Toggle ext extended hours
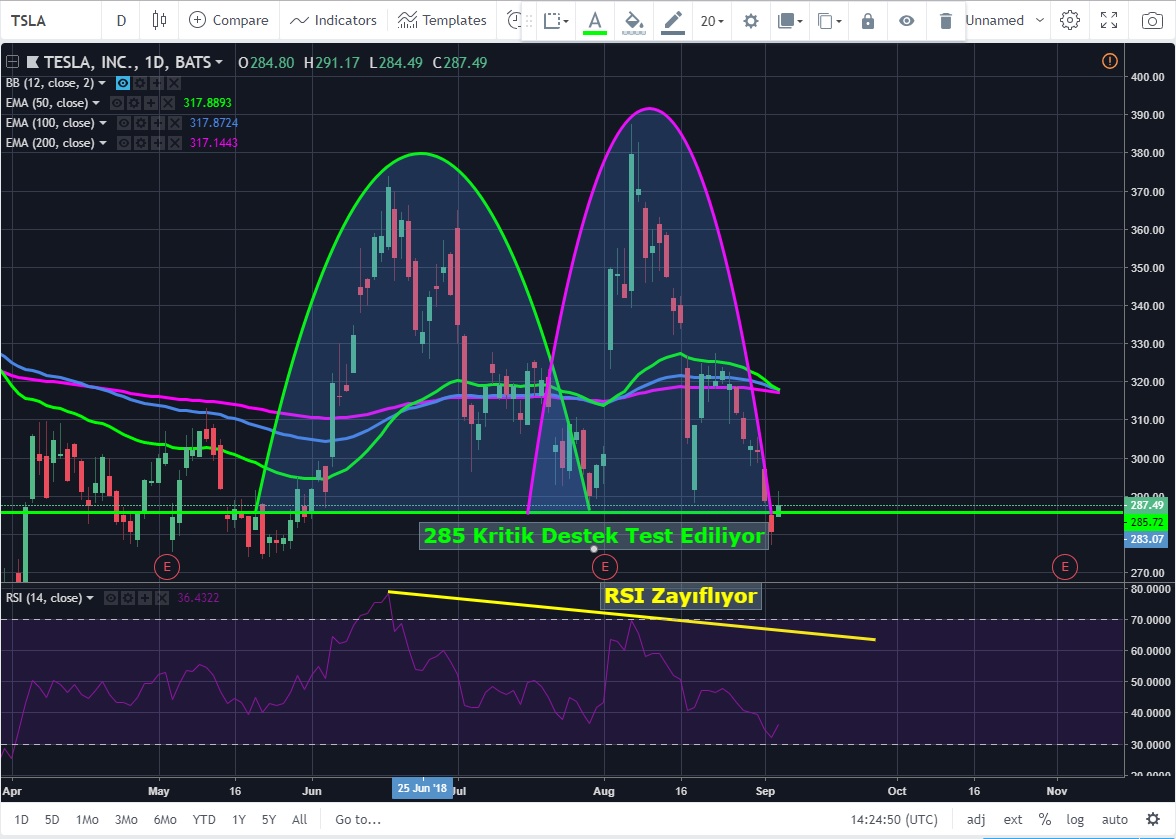This screenshot has width=1176, height=839. tap(1012, 820)
